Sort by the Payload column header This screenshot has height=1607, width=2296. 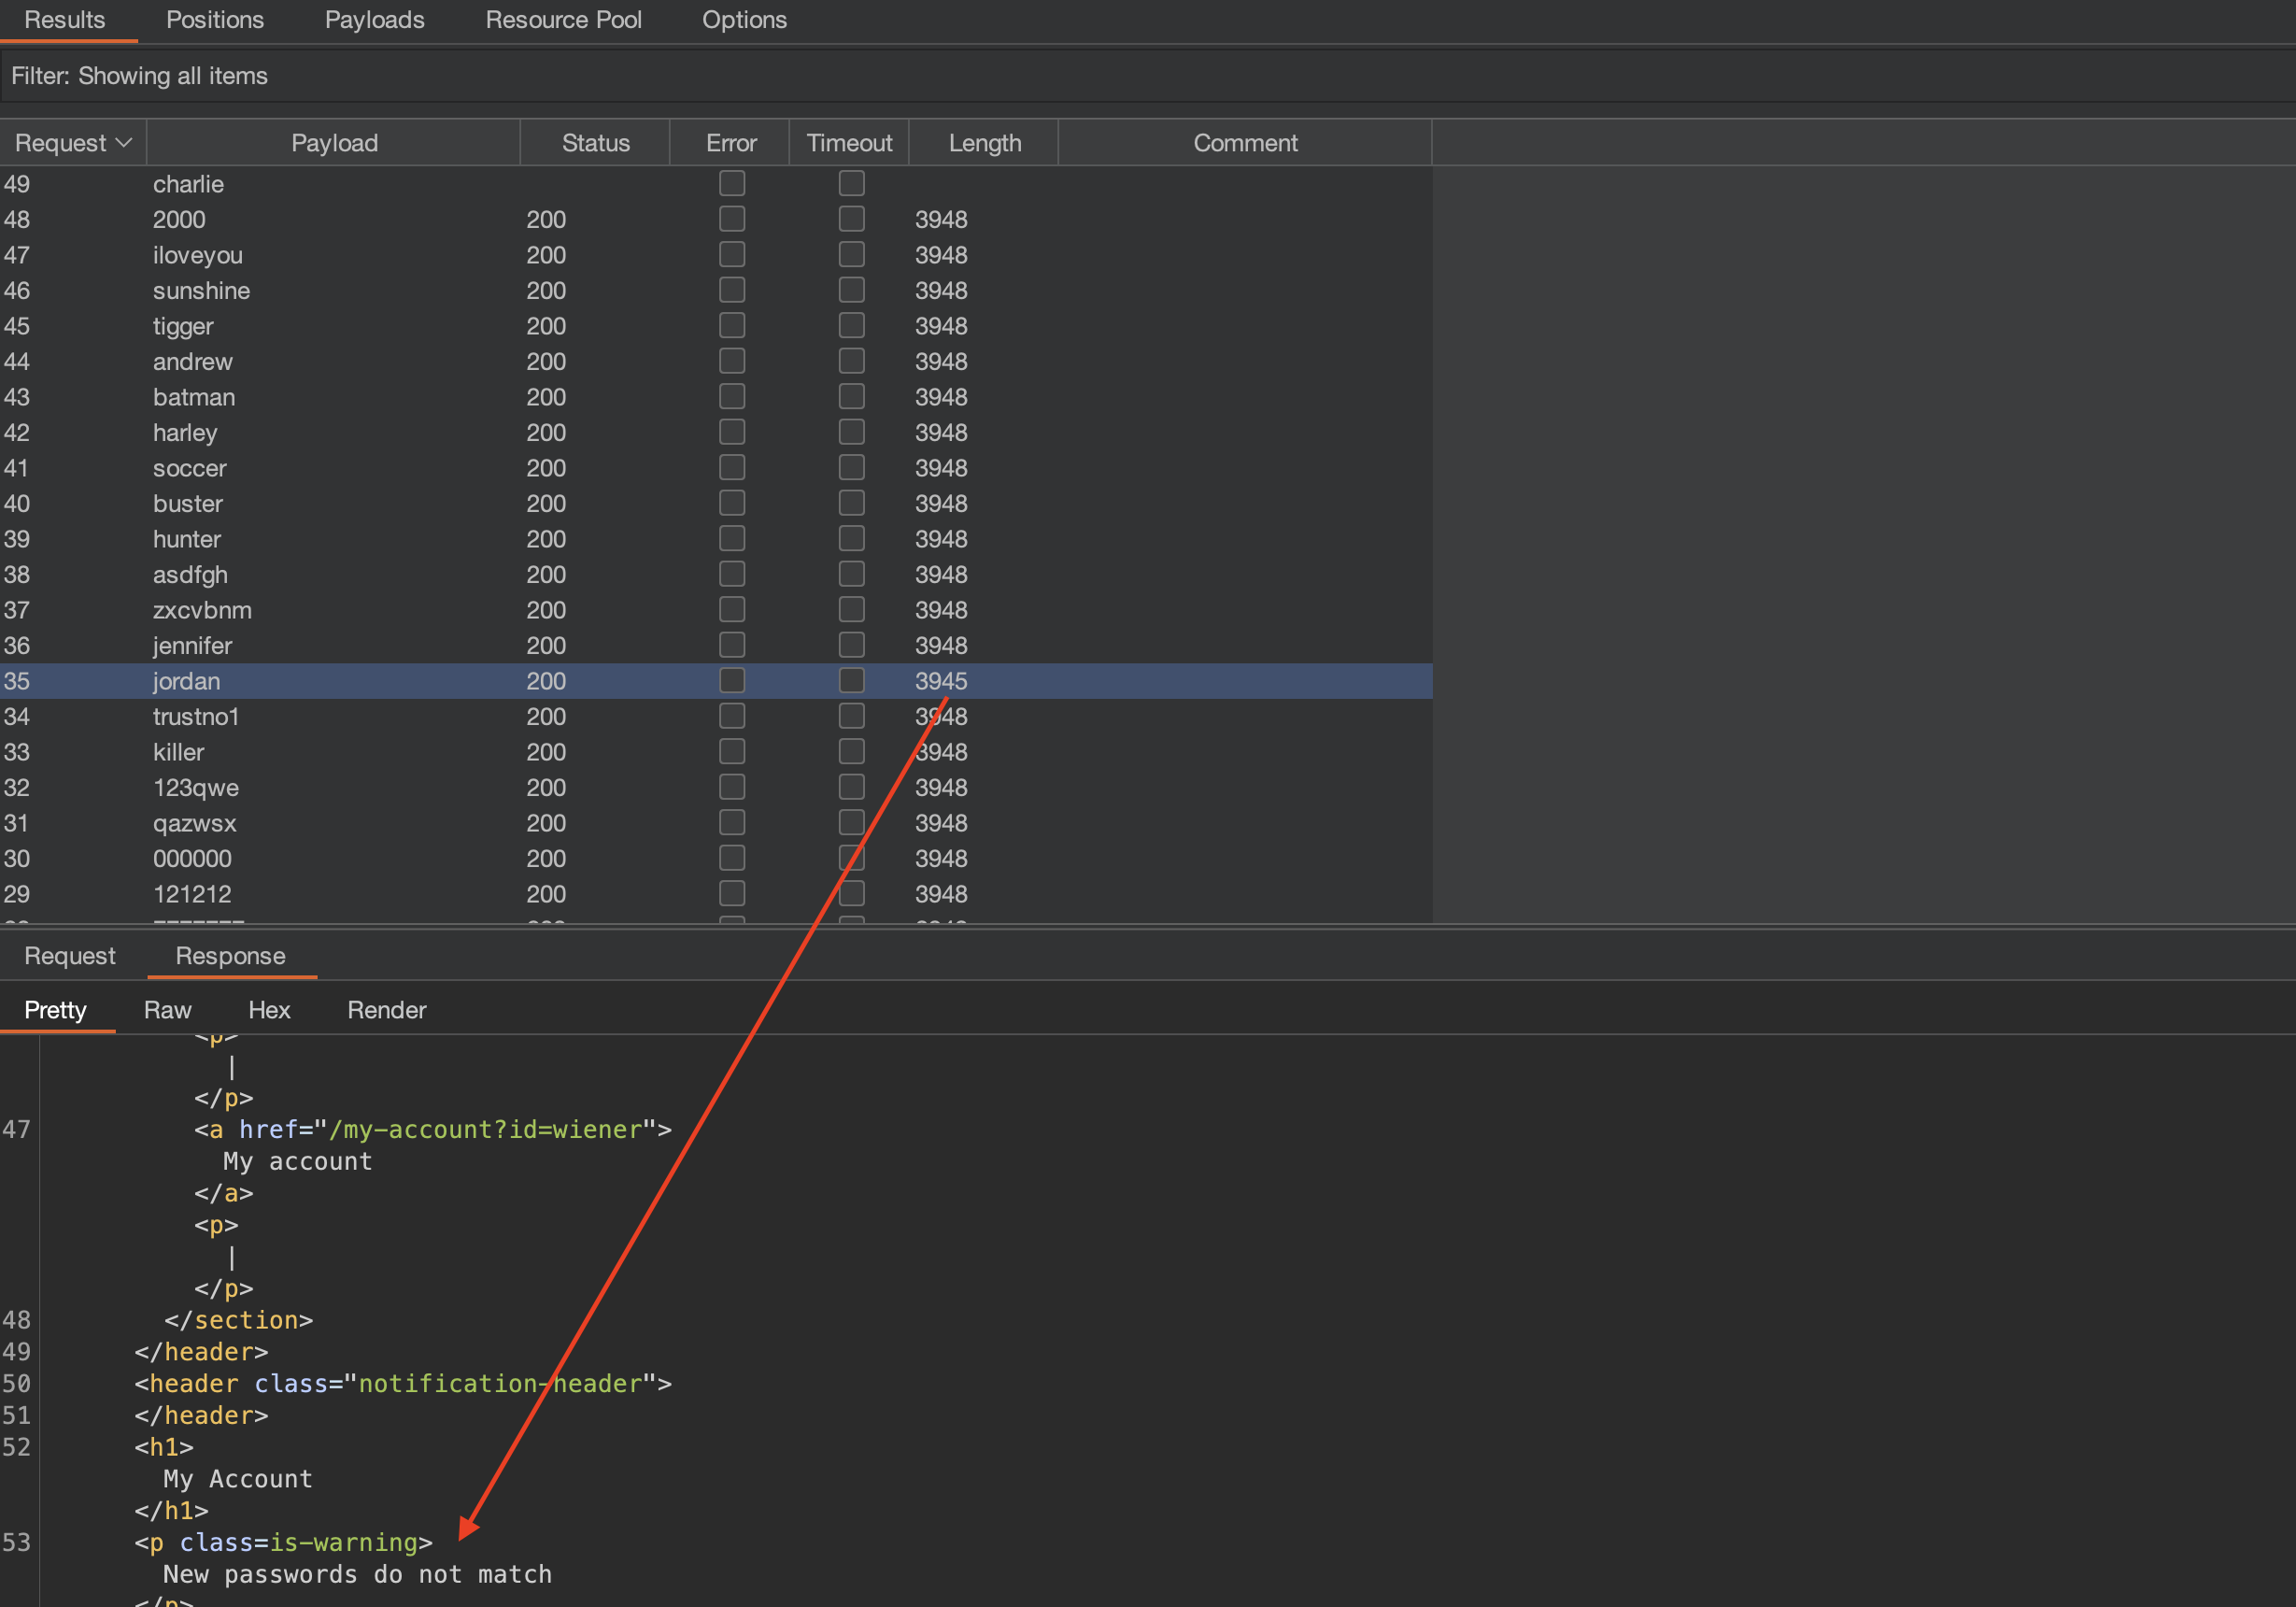334,143
